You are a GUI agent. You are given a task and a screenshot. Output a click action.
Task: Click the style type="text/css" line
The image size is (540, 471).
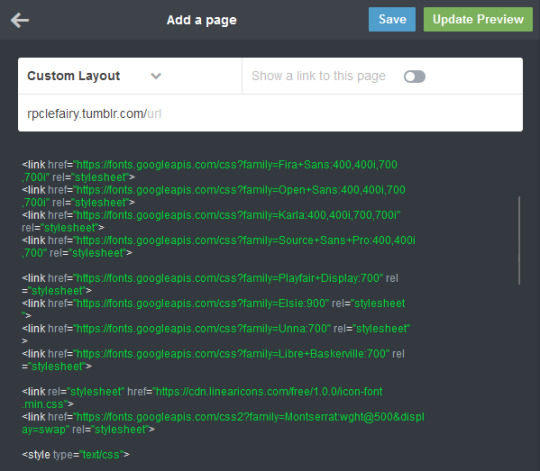click(x=76, y=454)
